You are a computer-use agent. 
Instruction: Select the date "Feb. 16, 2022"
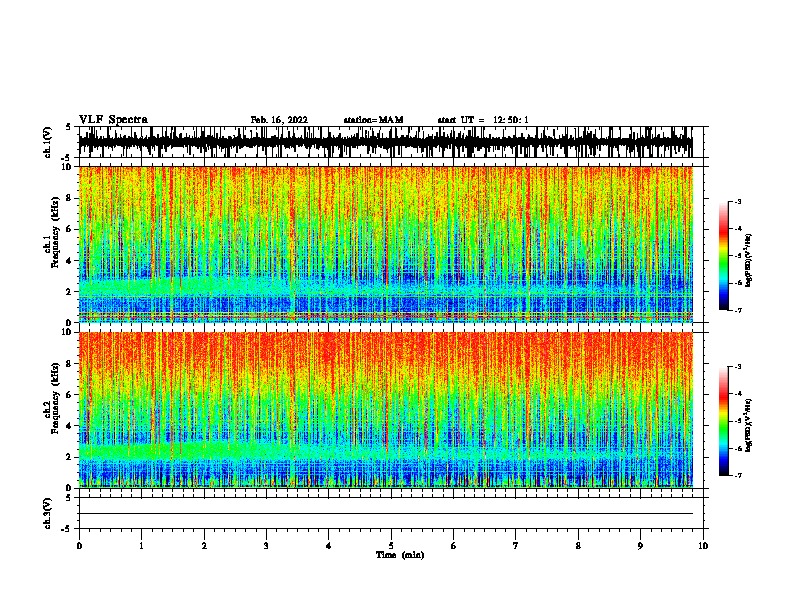click(x=279, y=120)
